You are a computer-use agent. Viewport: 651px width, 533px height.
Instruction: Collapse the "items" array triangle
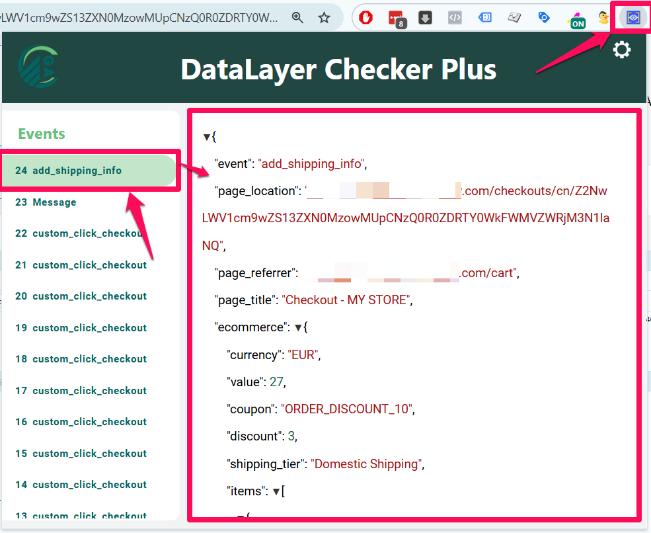(x=276, y=492)
